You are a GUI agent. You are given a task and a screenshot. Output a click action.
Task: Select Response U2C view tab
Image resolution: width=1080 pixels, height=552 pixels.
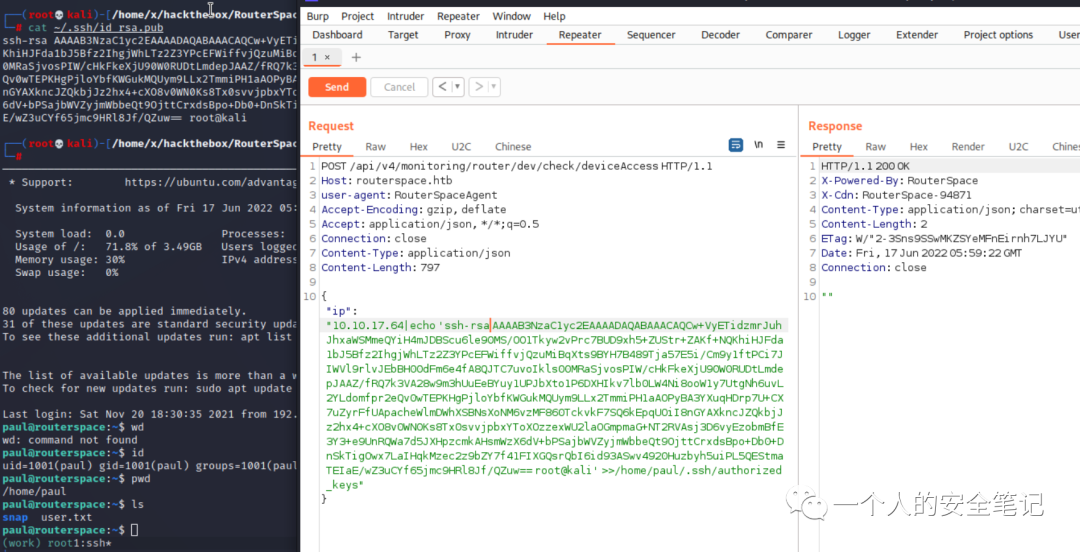[x=1018, y=146]
